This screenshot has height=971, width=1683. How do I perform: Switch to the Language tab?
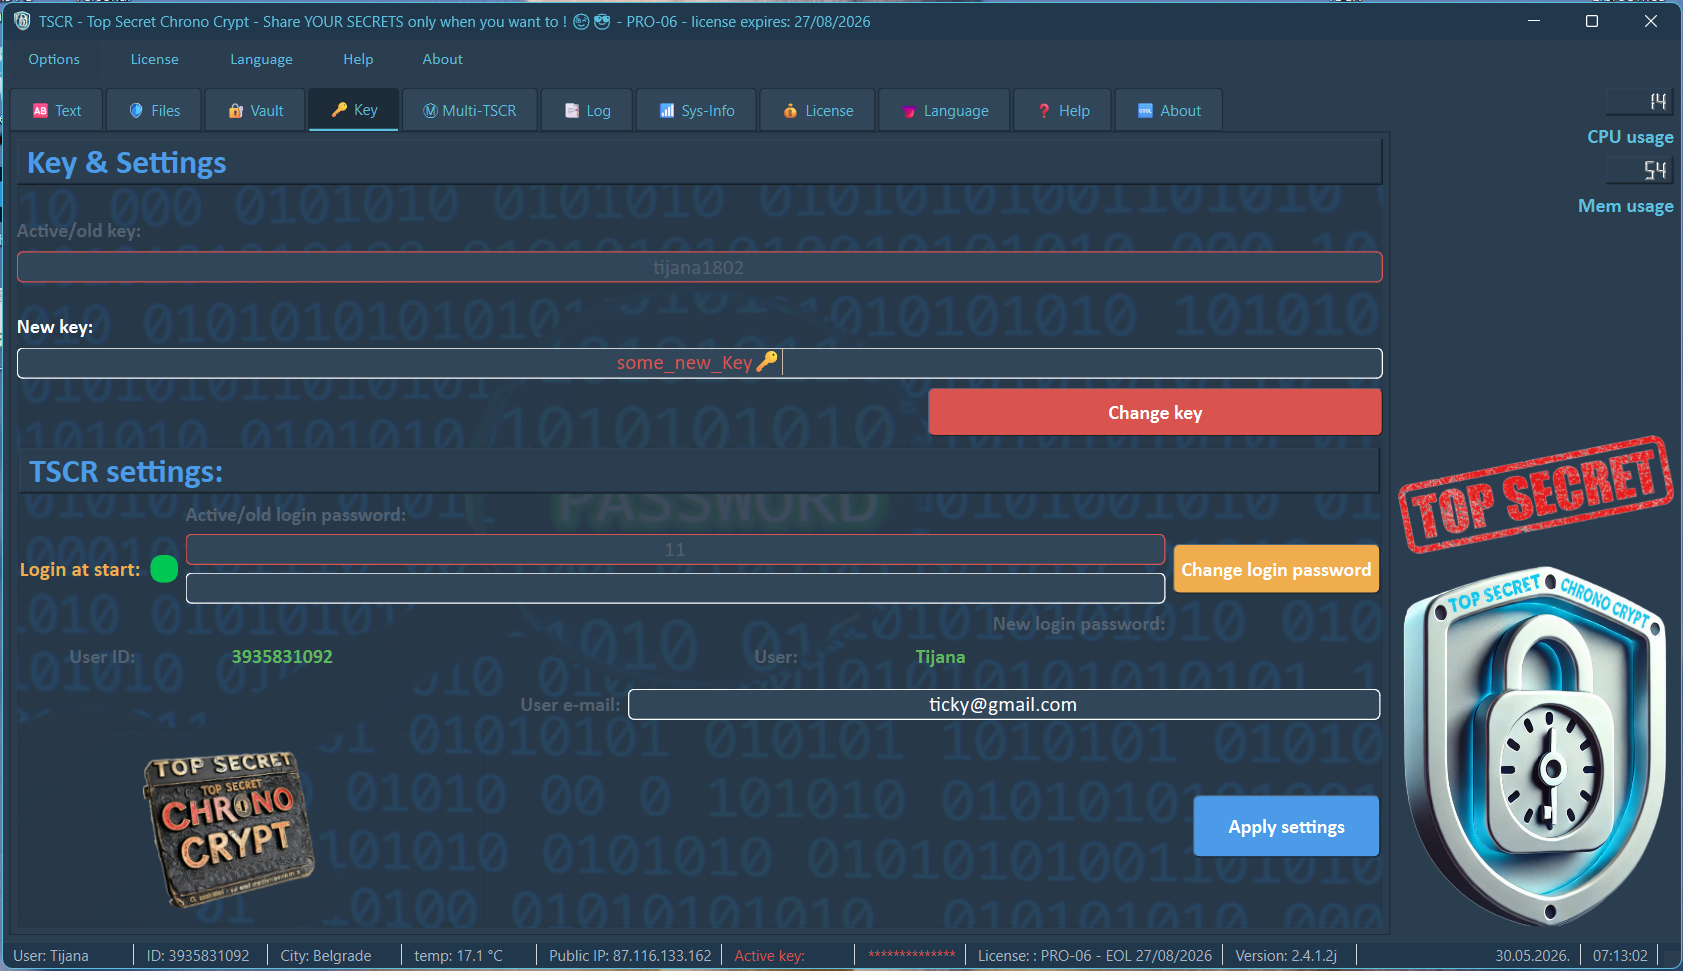click(945, 110)
